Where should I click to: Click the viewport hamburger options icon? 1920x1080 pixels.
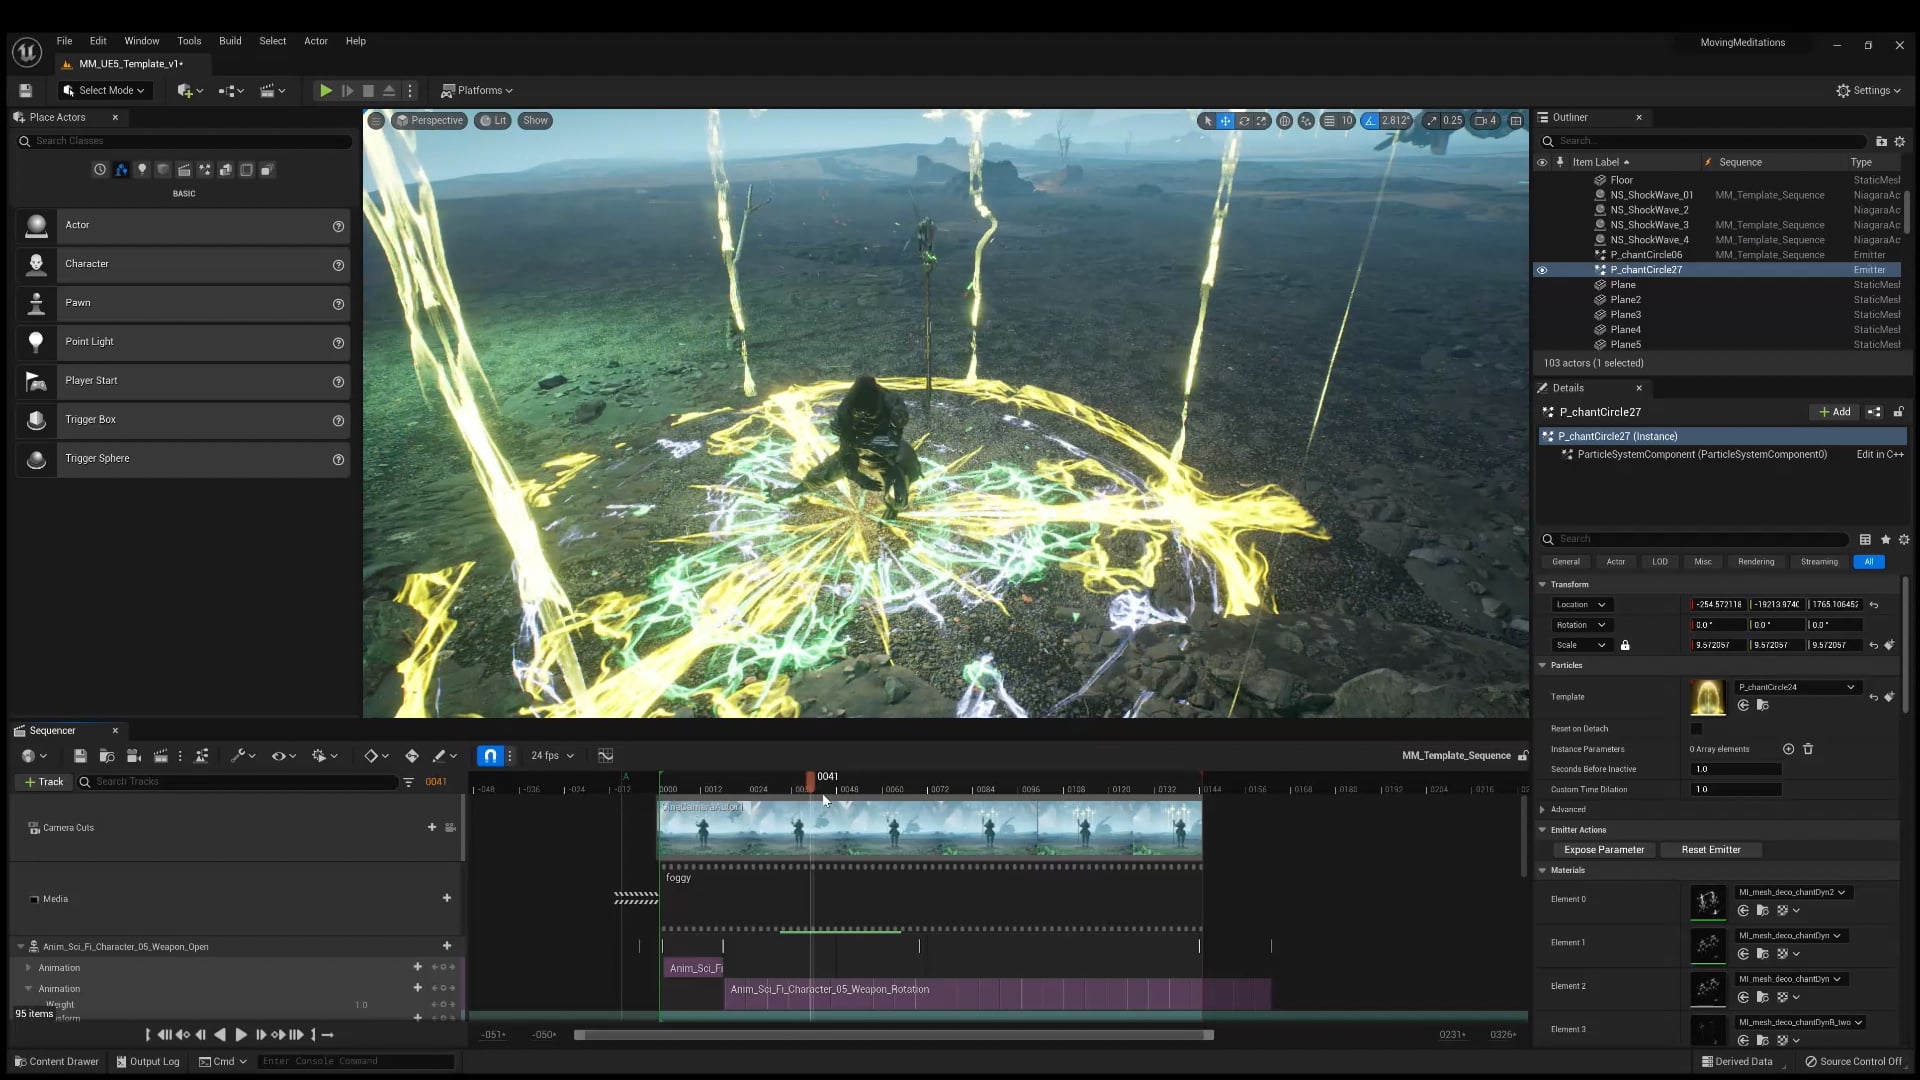[376, 121]
